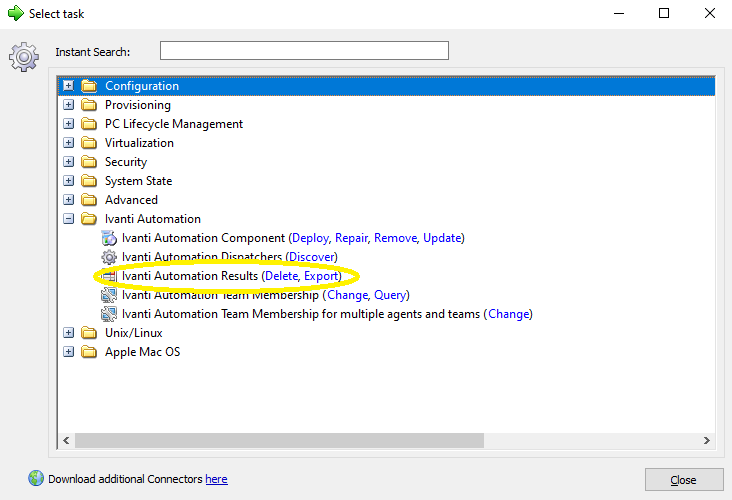Image resolution: width=732 pixels, height=500 pixels.
Task: Click the globe icon near Download additional Connectors
Action: [x=36, y=479]
